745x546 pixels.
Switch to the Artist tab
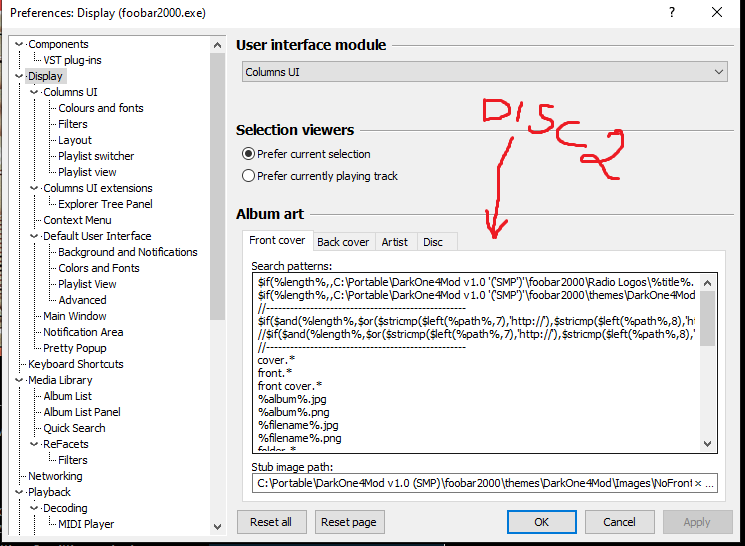click(x=395, y=242)
